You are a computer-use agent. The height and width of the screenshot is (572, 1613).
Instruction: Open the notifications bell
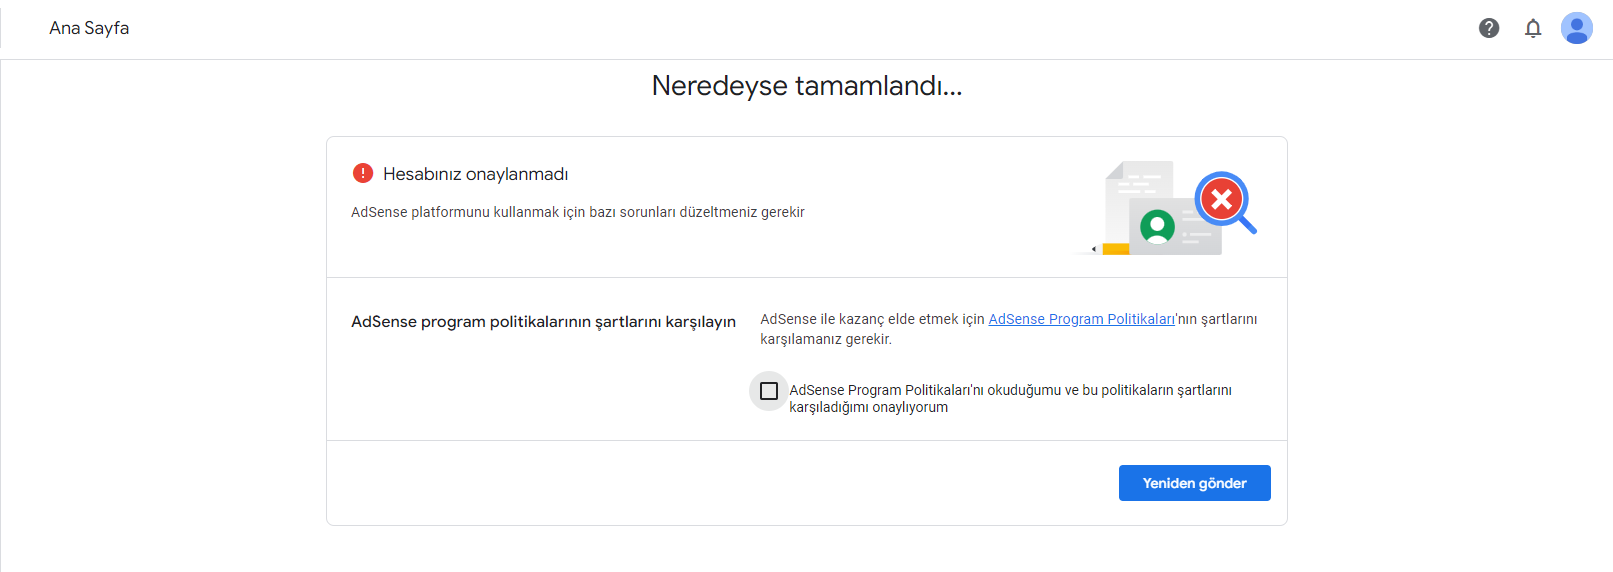[x=1533, y=28]
